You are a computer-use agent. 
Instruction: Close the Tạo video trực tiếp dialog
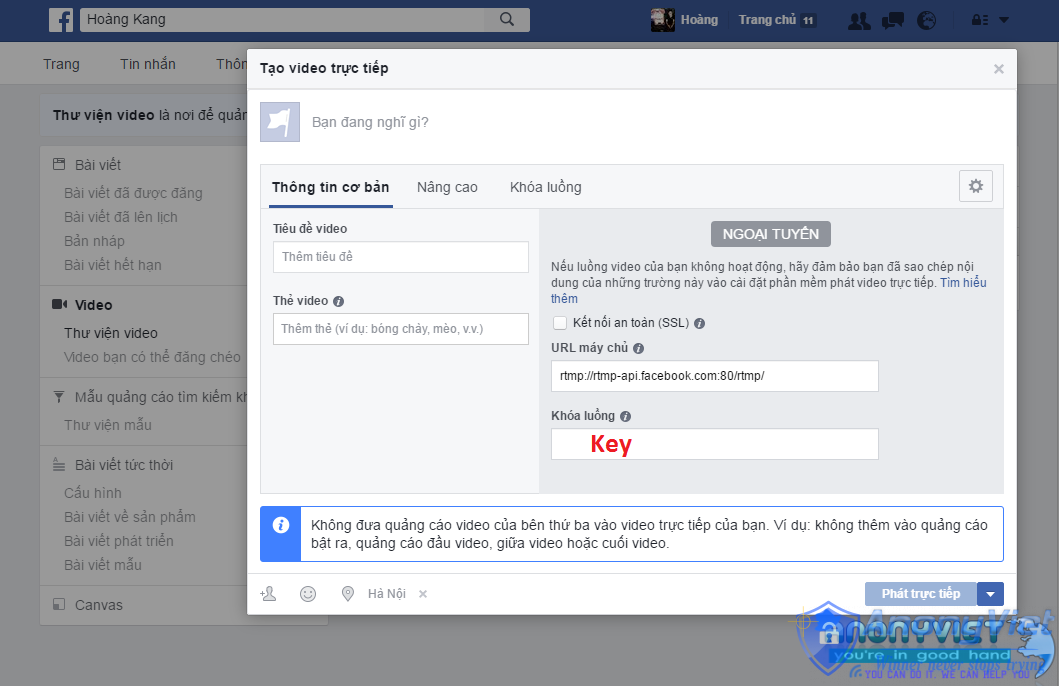(x=998, y=69)
